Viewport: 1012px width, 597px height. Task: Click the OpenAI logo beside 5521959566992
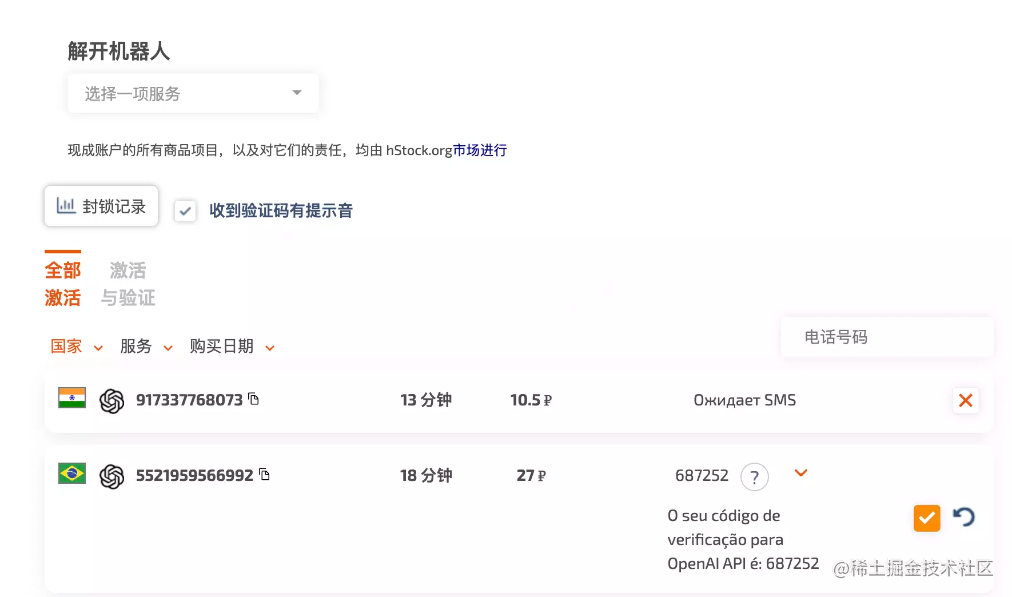click(112, 476)
